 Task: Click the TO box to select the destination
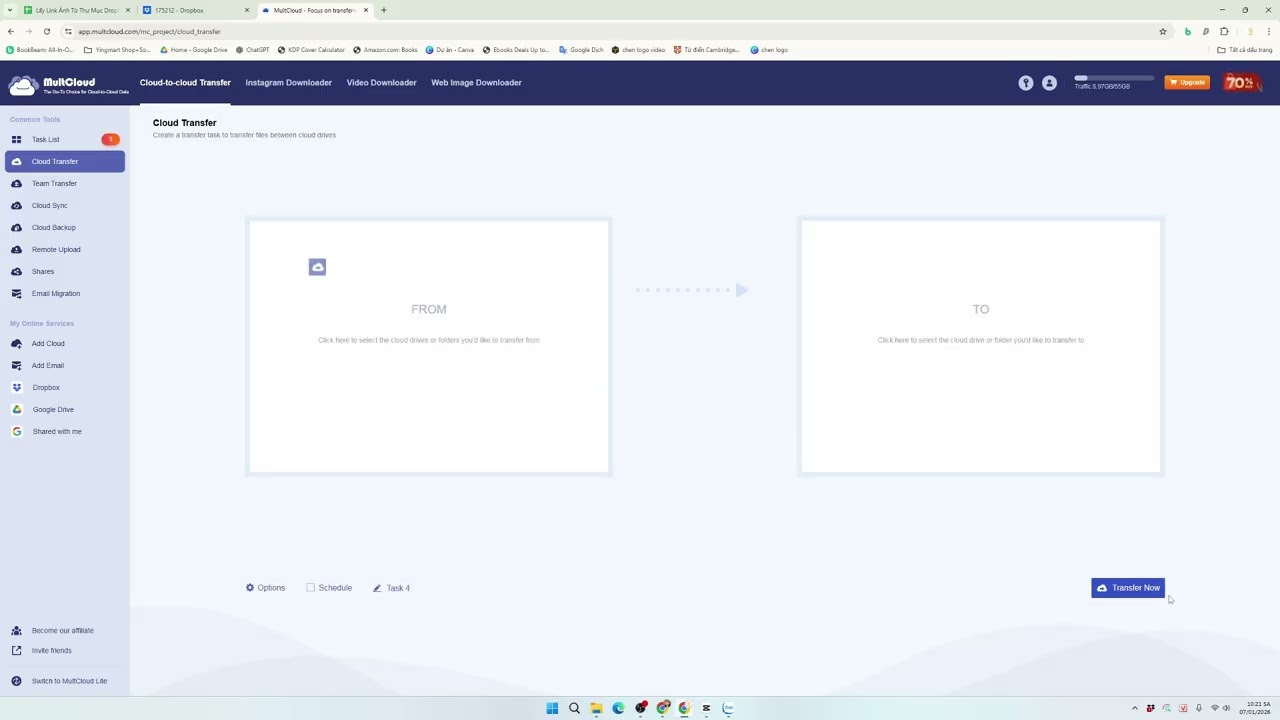981,346
